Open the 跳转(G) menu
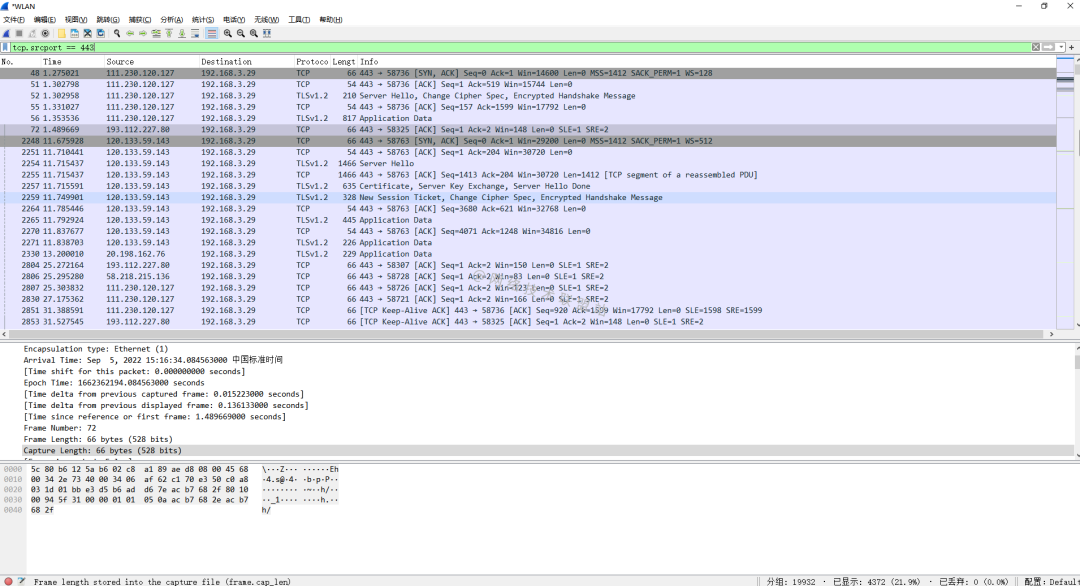1080x586 pixels. pyautogui.click(x=107, y=19)
